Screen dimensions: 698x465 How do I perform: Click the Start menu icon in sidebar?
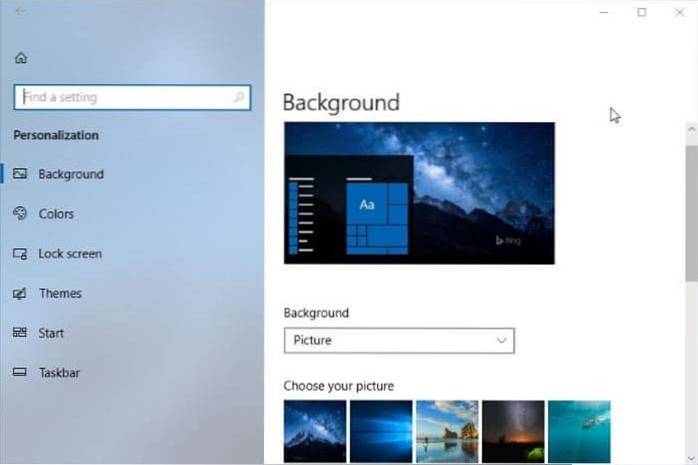pyautogui.click(x=20, y=333)
